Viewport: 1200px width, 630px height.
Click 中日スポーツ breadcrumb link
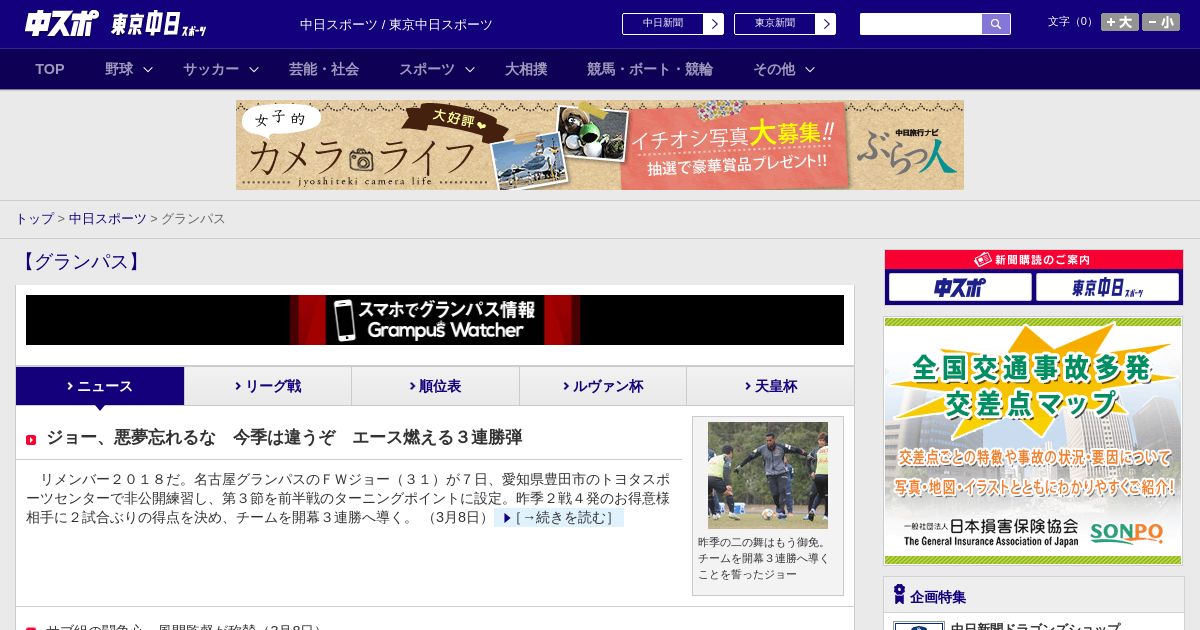(107, 219)
